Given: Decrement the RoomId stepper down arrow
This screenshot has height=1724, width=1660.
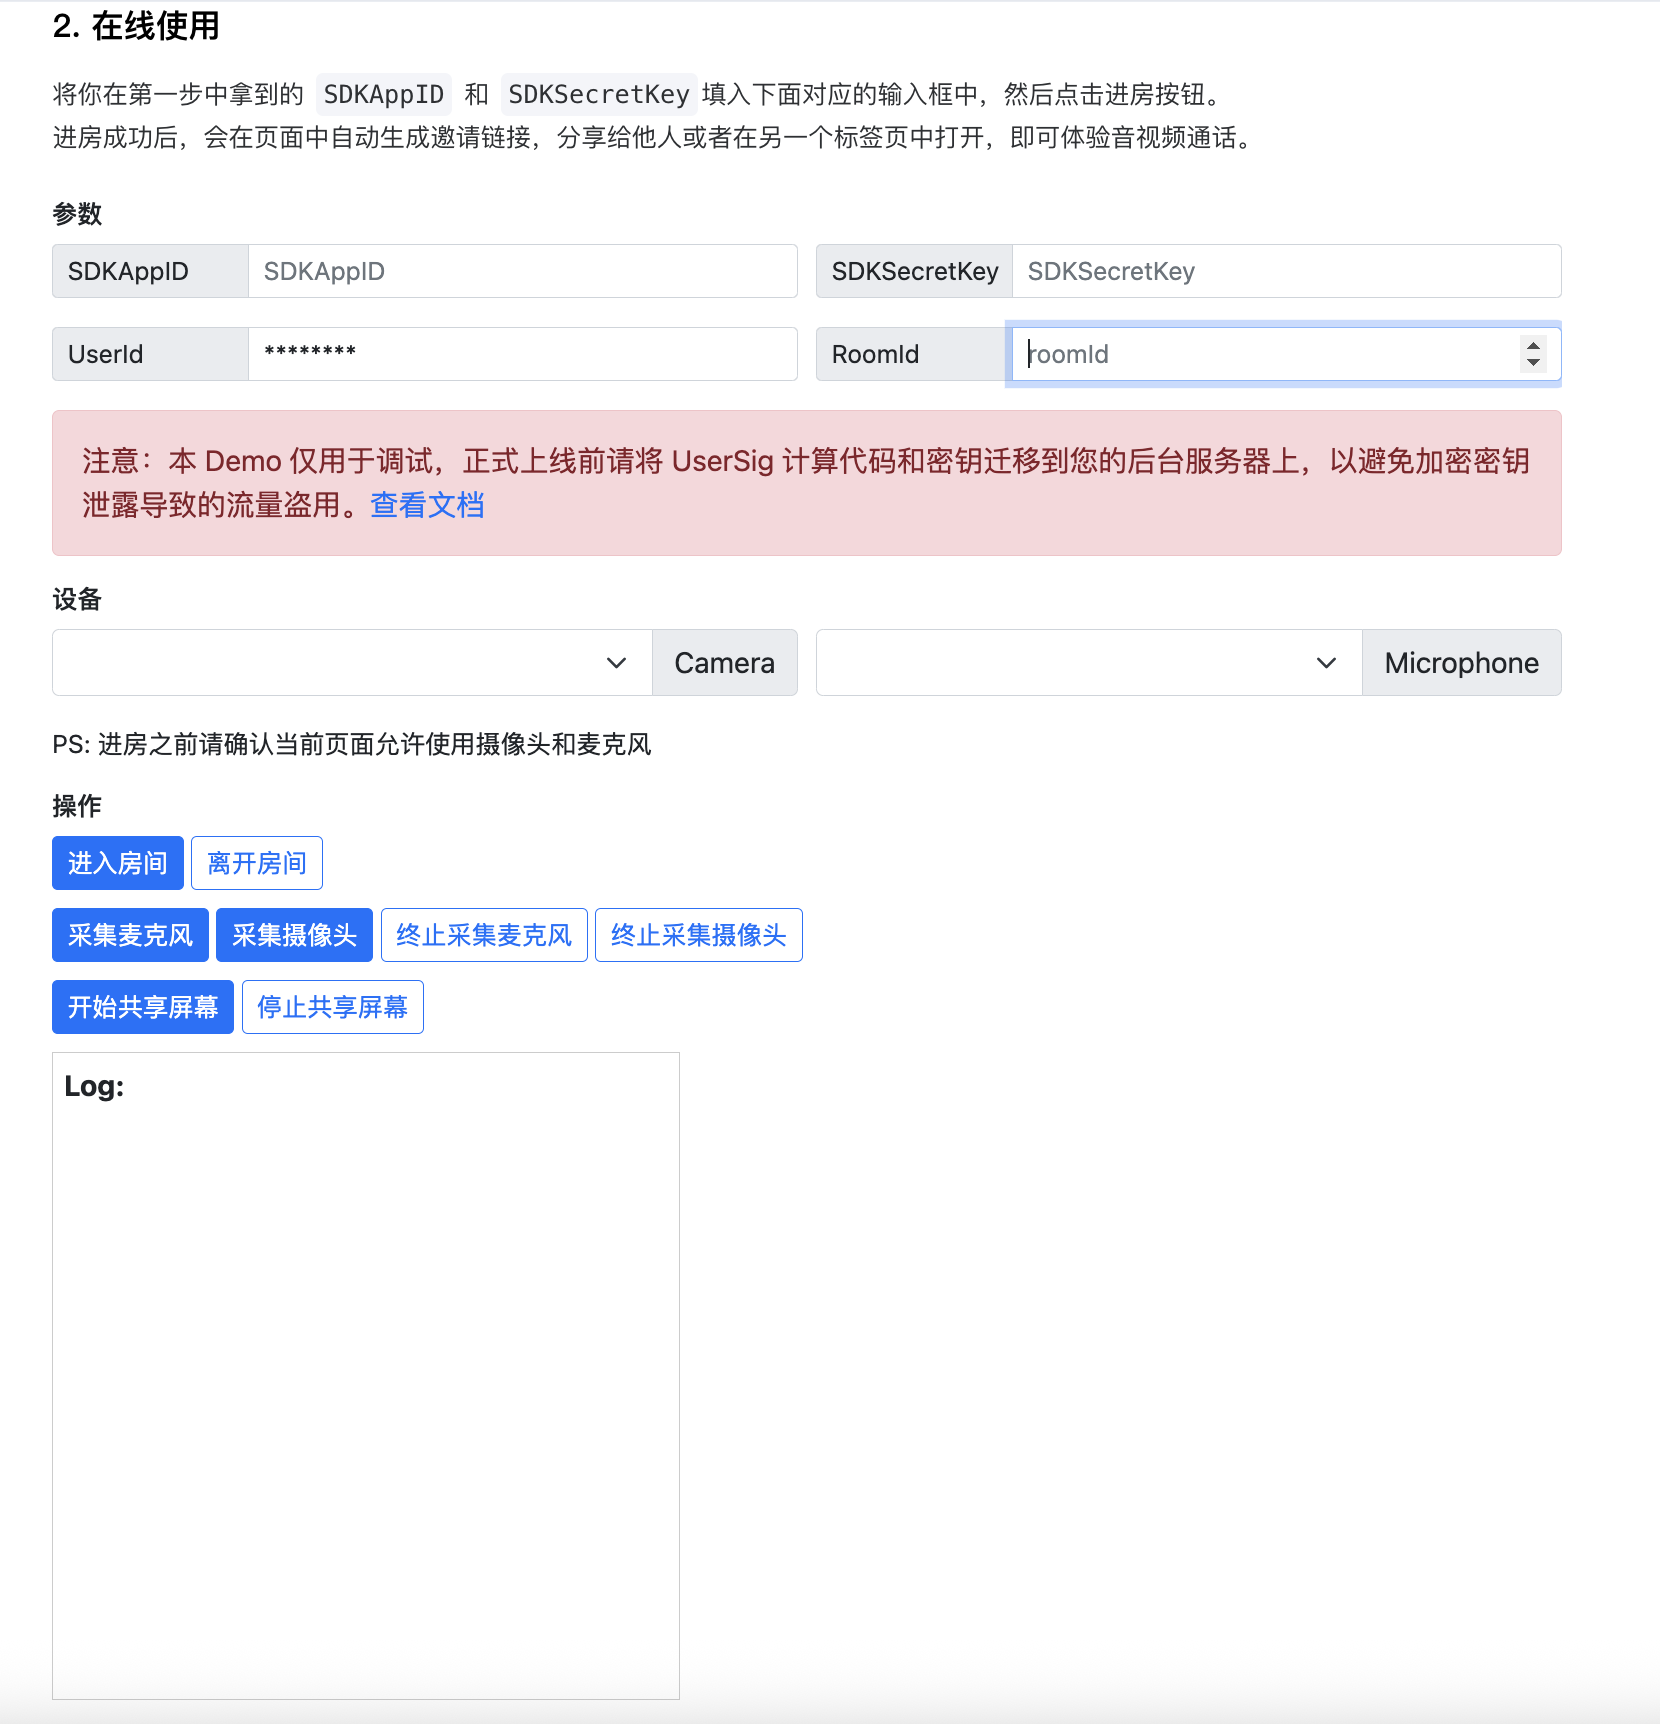Looking at the screenshot, I should pos(1533,362).
